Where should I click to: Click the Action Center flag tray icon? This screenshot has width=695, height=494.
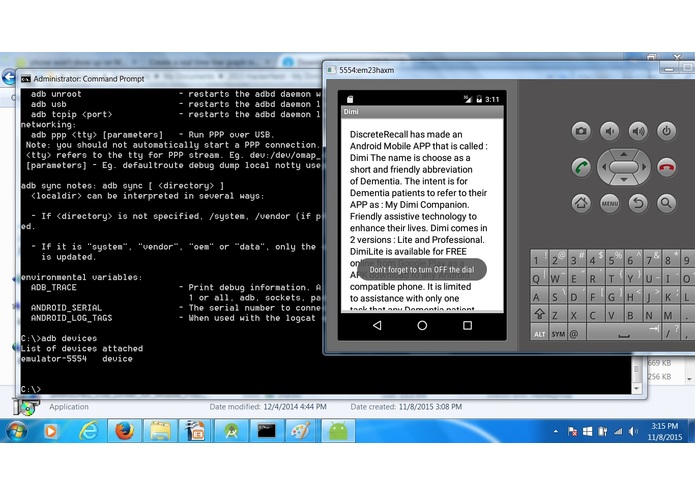572,431
